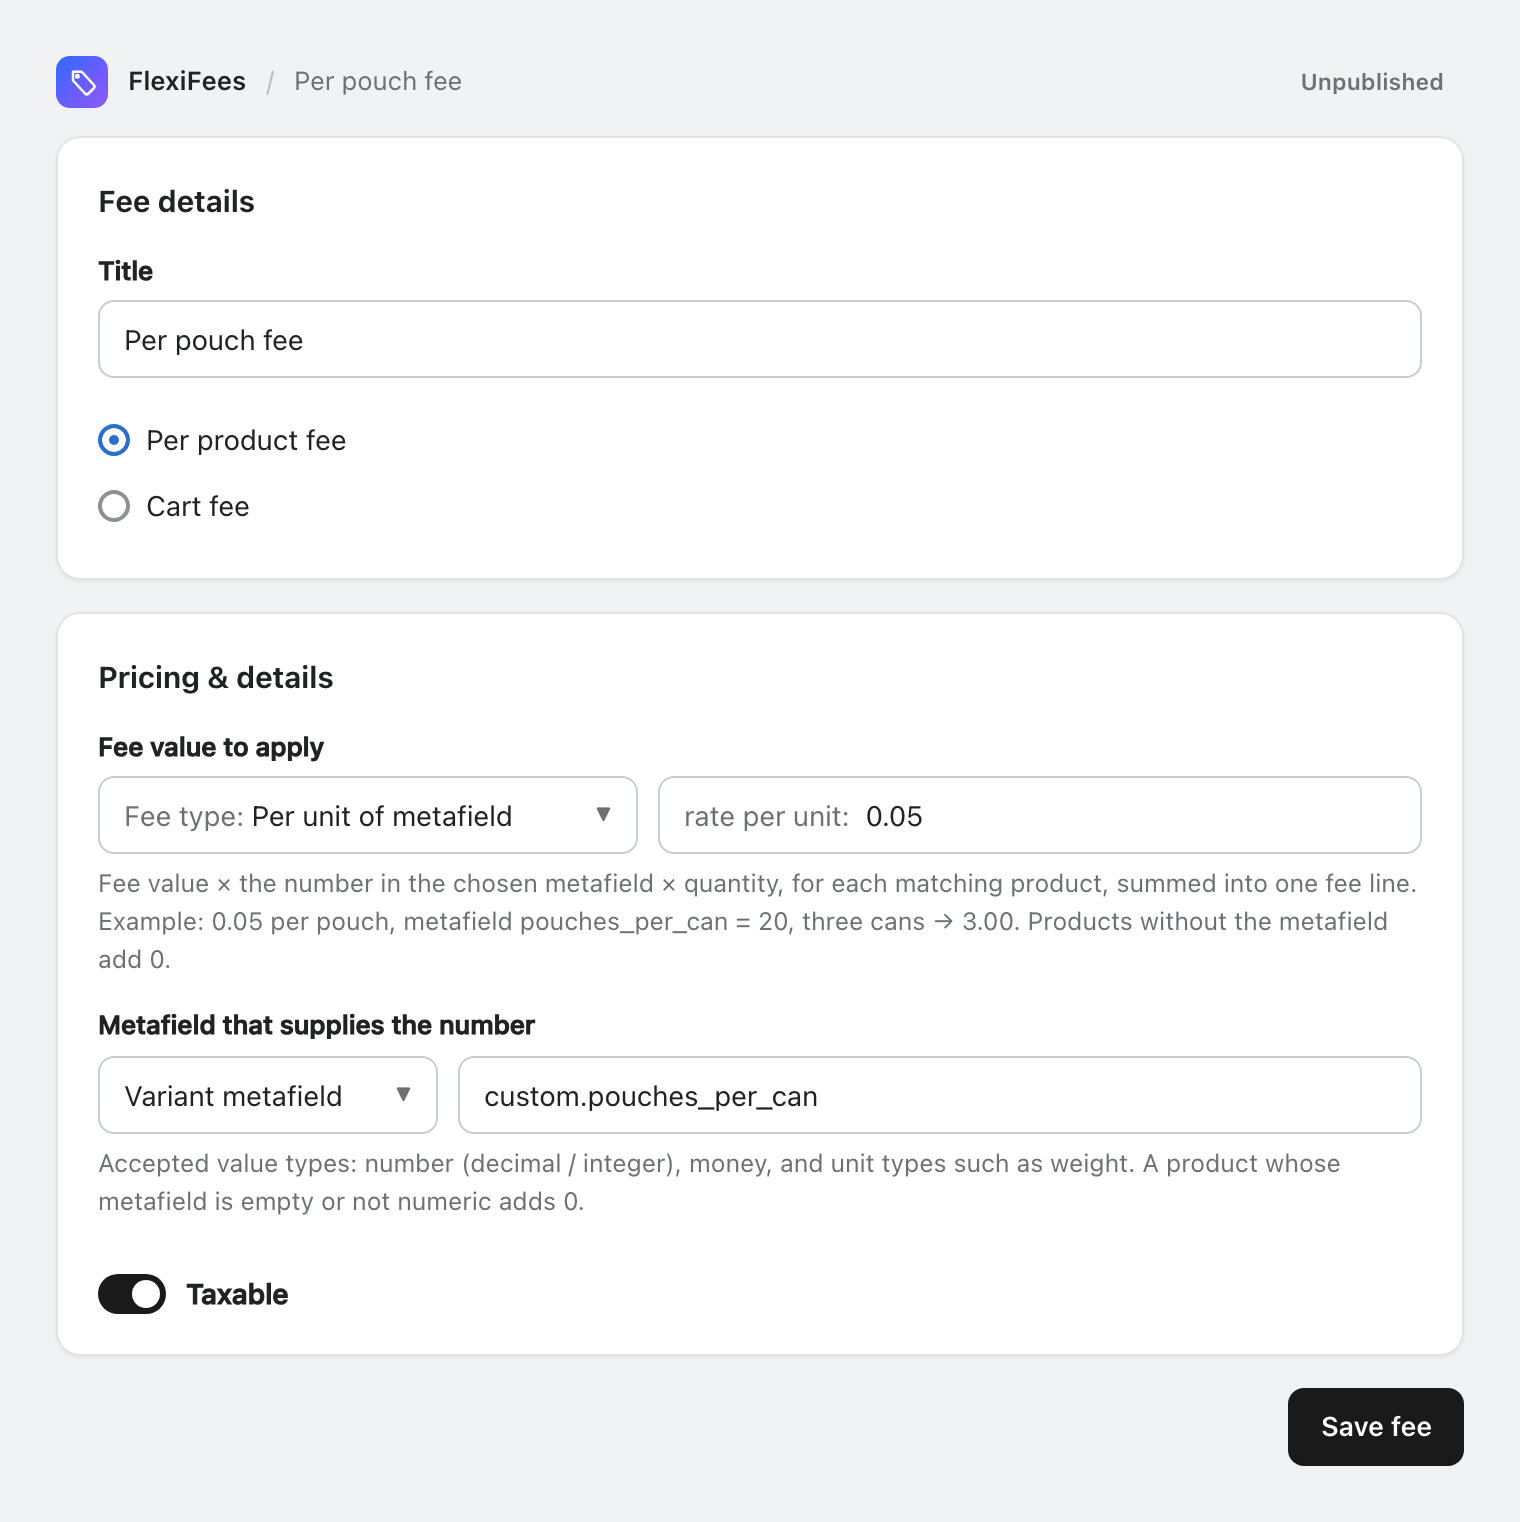Image resolution: width=1520 pixels, height=1522 pixels.
Task: Focus the Title input field
Action: pyautogui.click(x=760, y=339)
